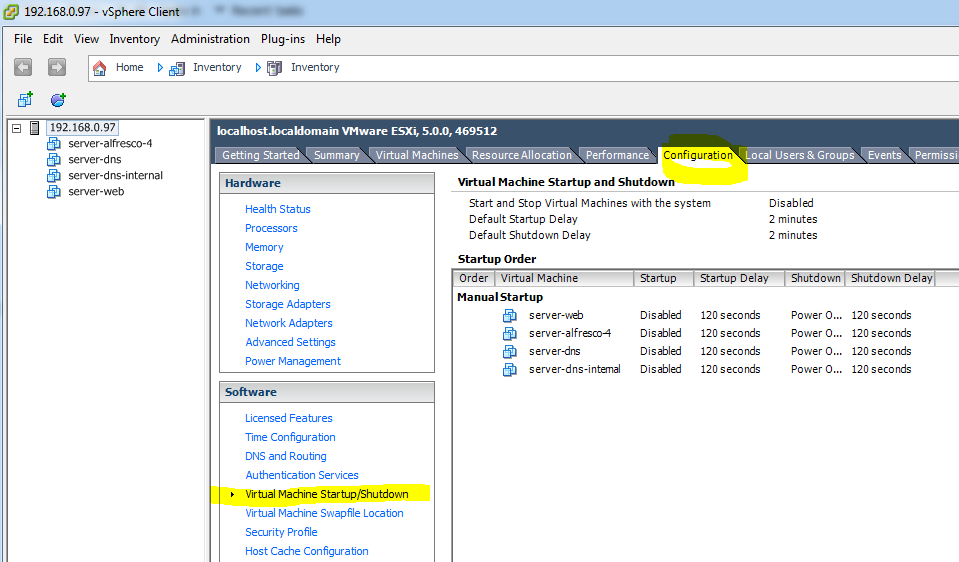Open the Help menu
959x562 pixels.
(328, 39)
